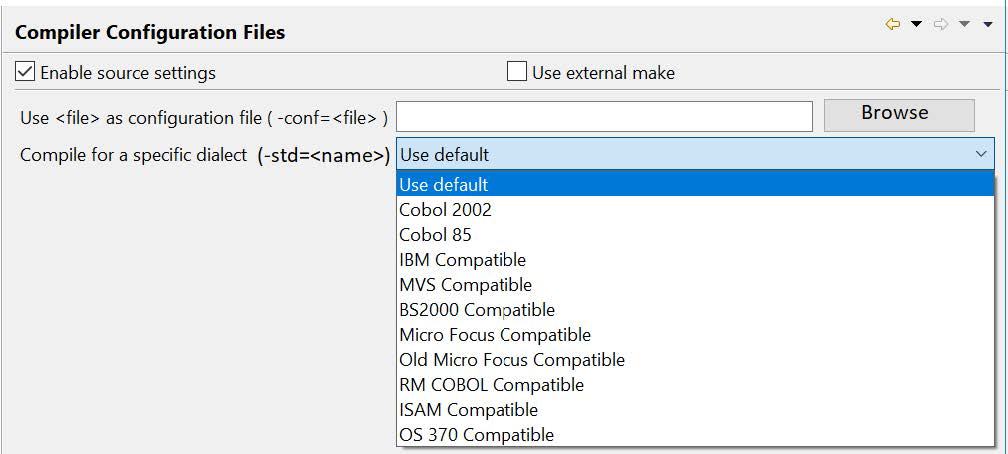Open the forward history dropdown arrow

964,24
